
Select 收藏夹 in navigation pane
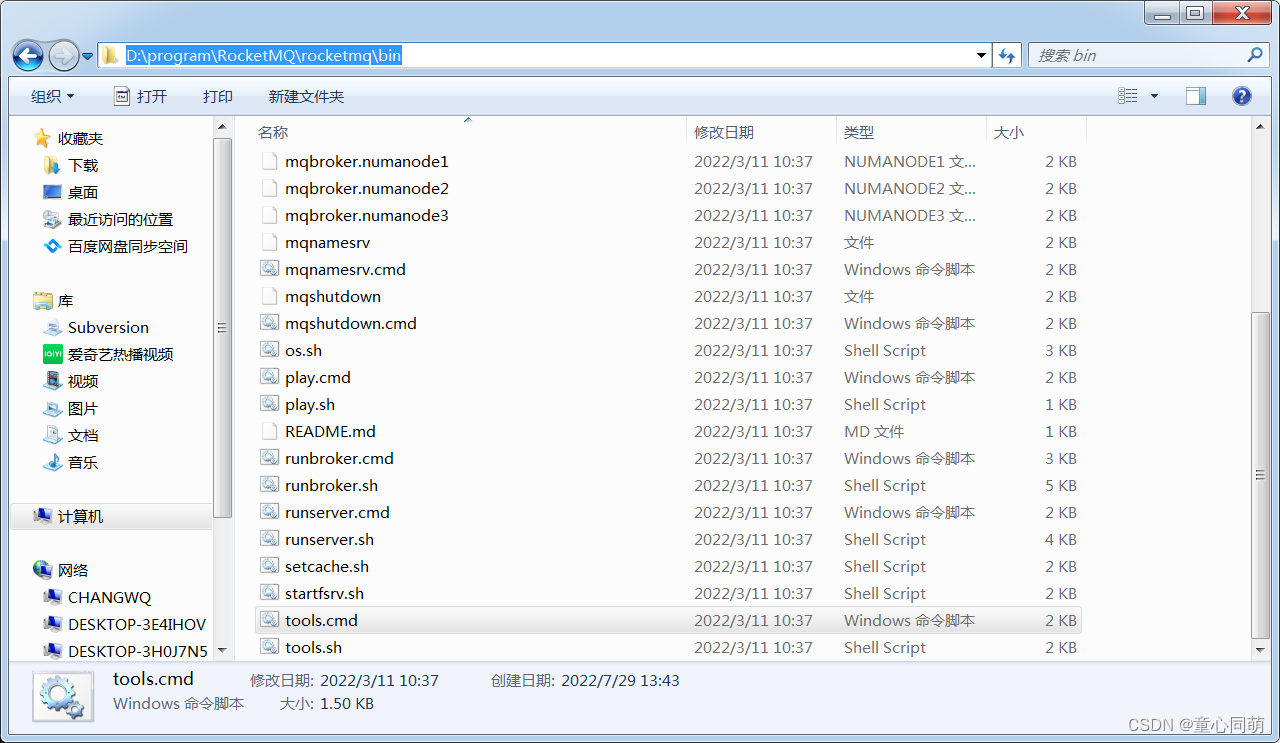(80, 138)
